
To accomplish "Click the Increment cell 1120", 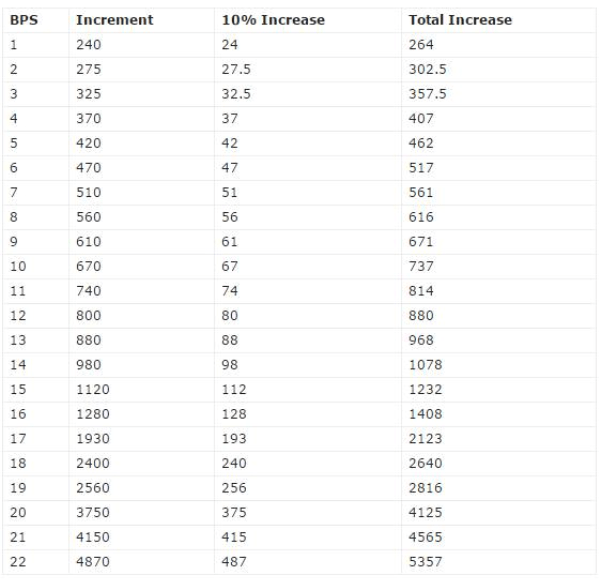I will click(93, 390).
